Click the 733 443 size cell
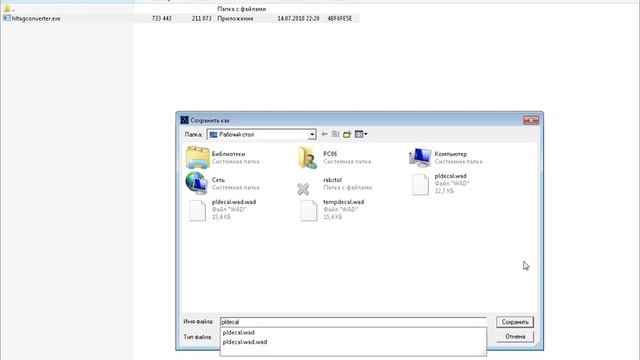The image size is (640, 360). click(x=162, y=18)
